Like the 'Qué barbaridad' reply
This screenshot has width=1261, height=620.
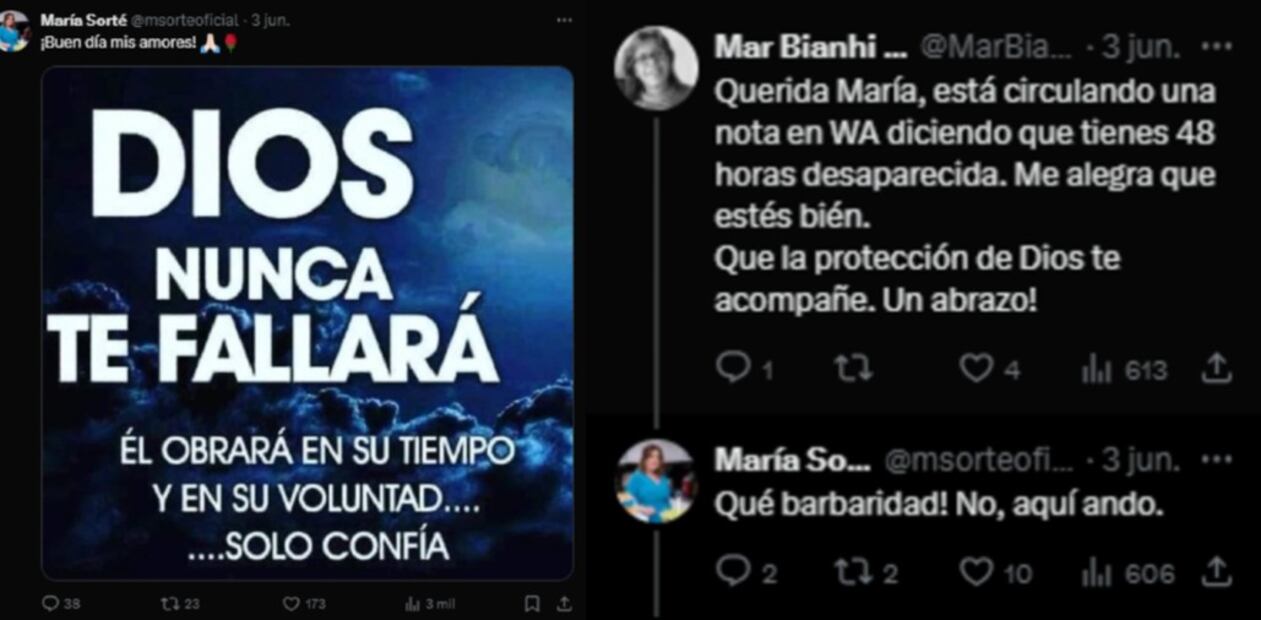[995, 573]
